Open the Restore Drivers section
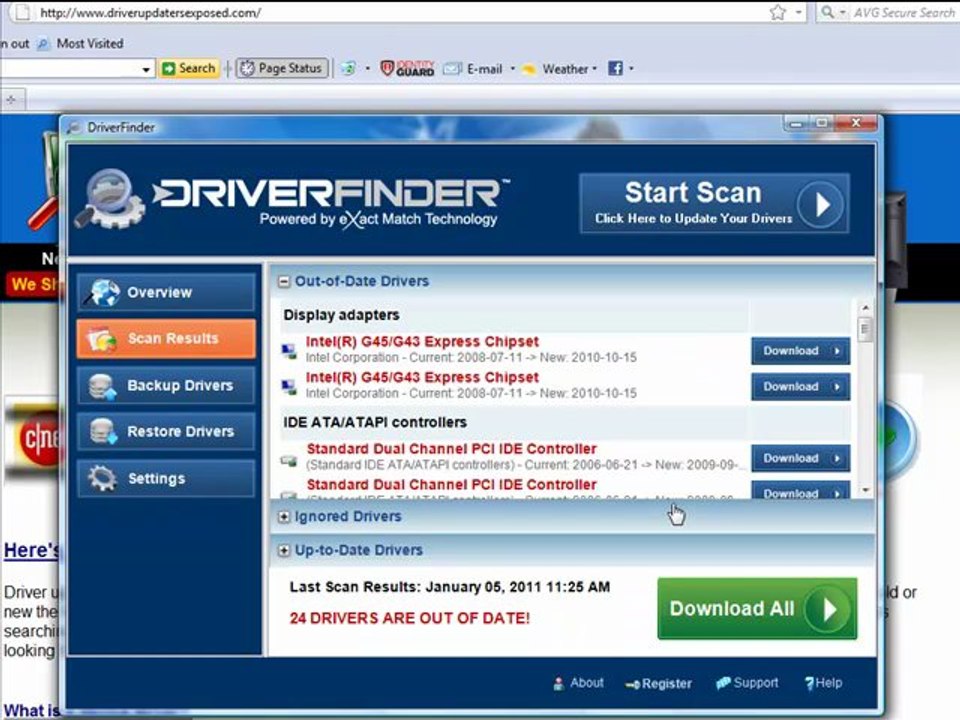 (166, 432)
